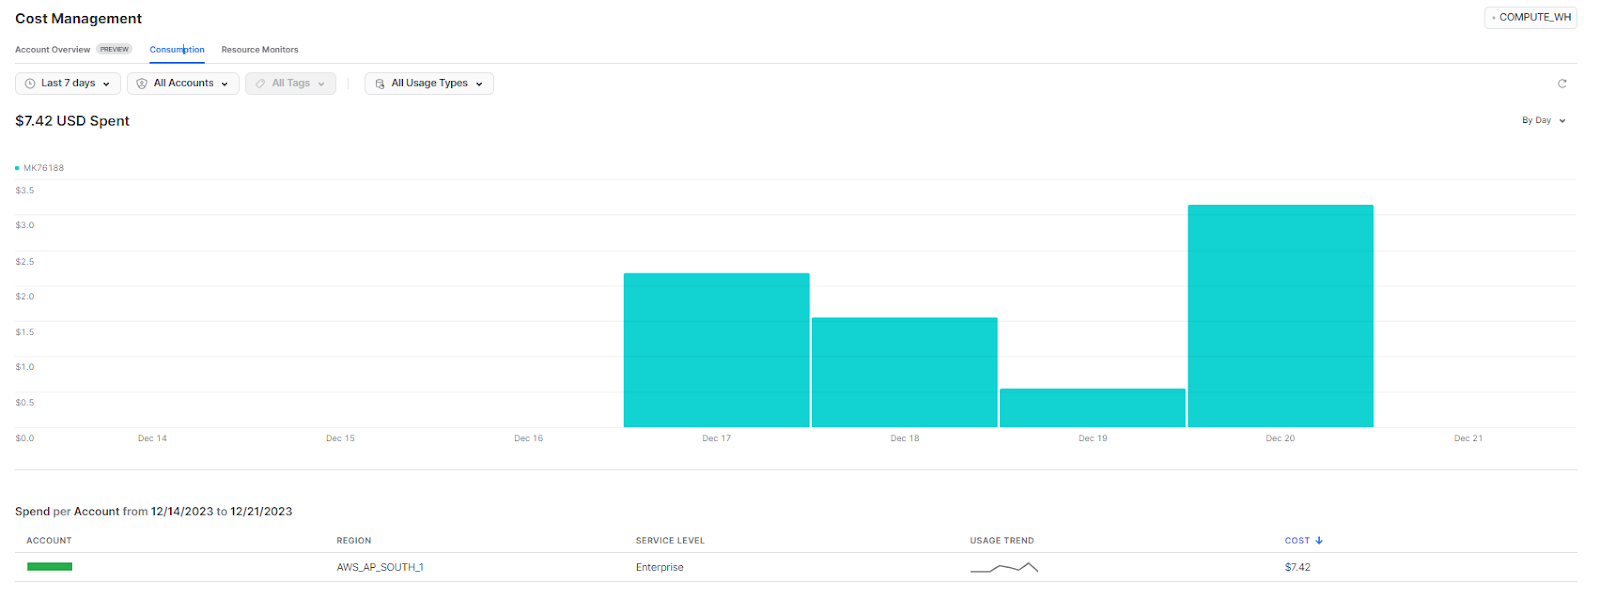Open the All Accounts dropdown

(183, 84)
